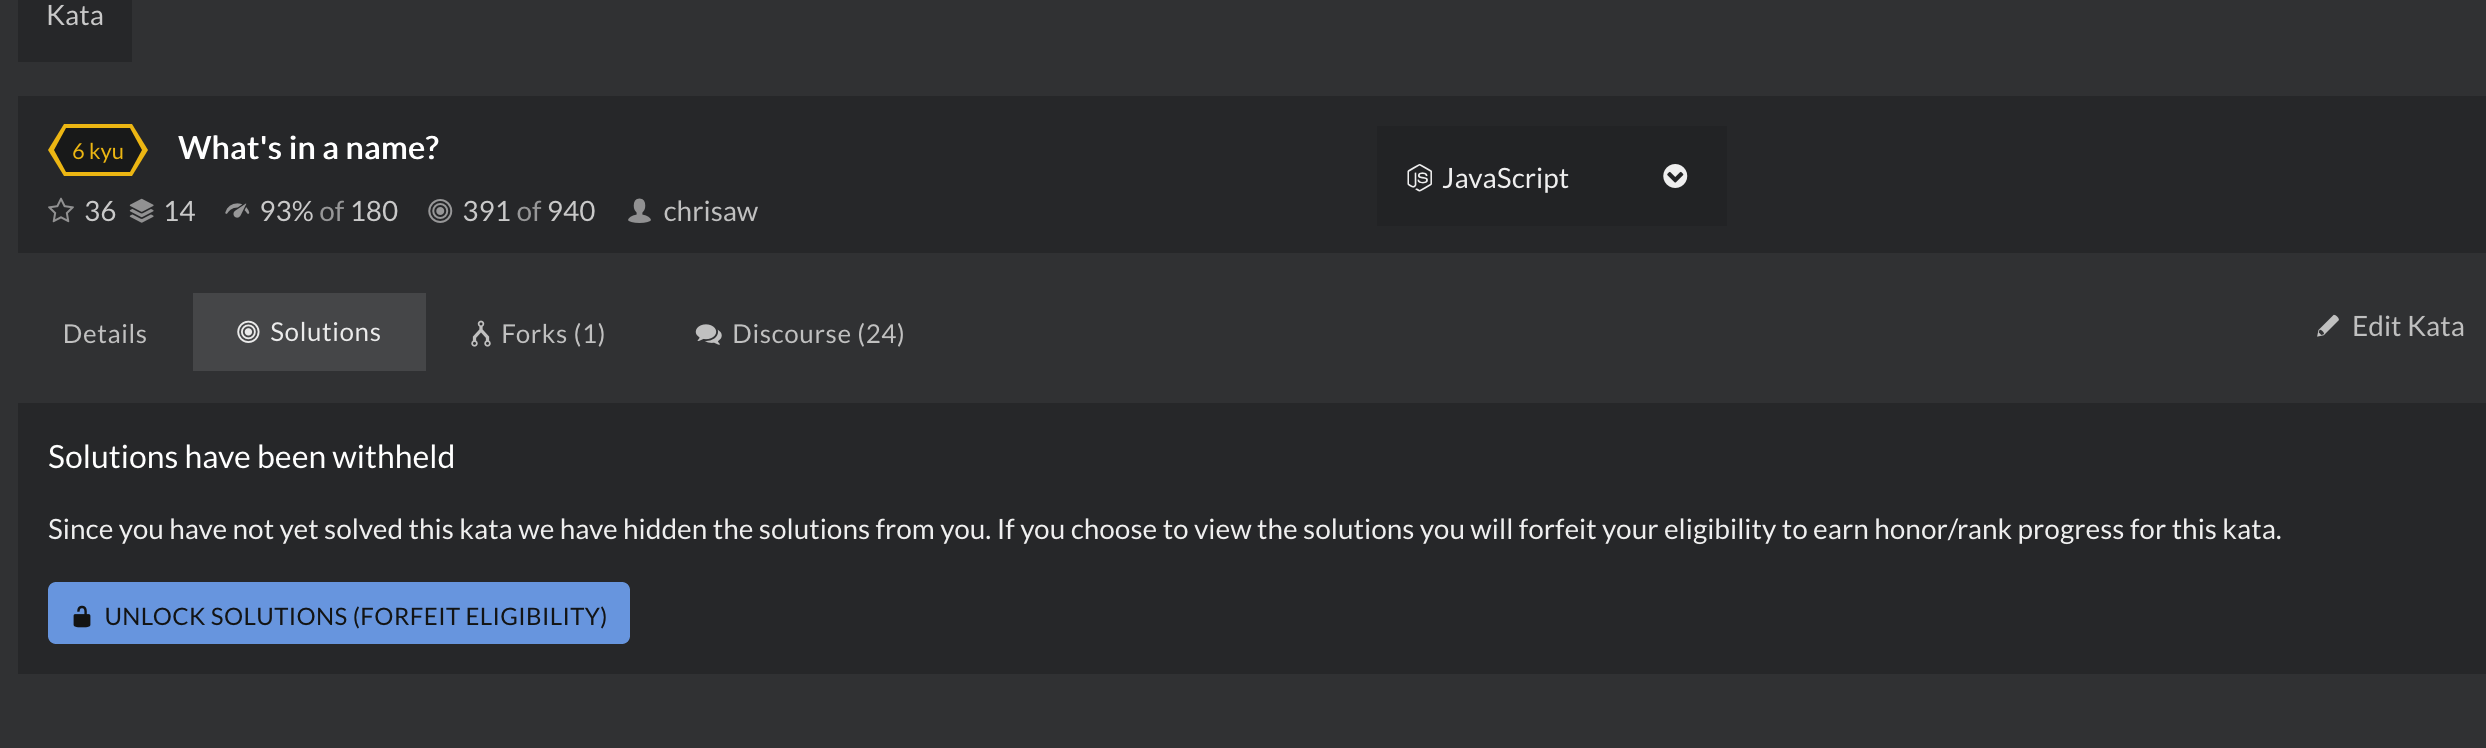Click the target icon next to 391 of 940
Screen dimensions: 2486x748
(440, 211)
